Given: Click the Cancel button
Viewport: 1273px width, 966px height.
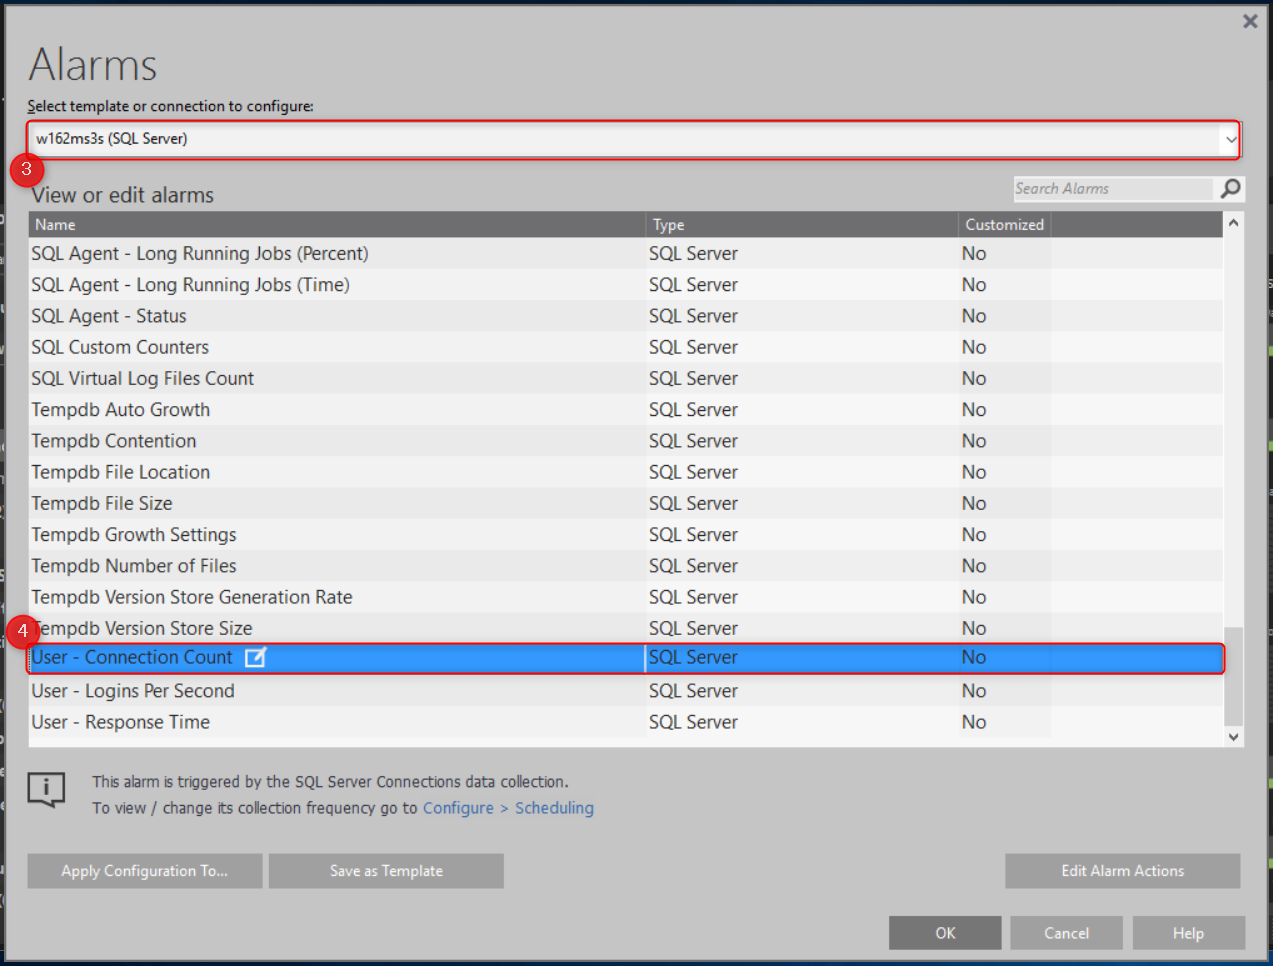Looking at the screenshot, I should (1066, 932).
